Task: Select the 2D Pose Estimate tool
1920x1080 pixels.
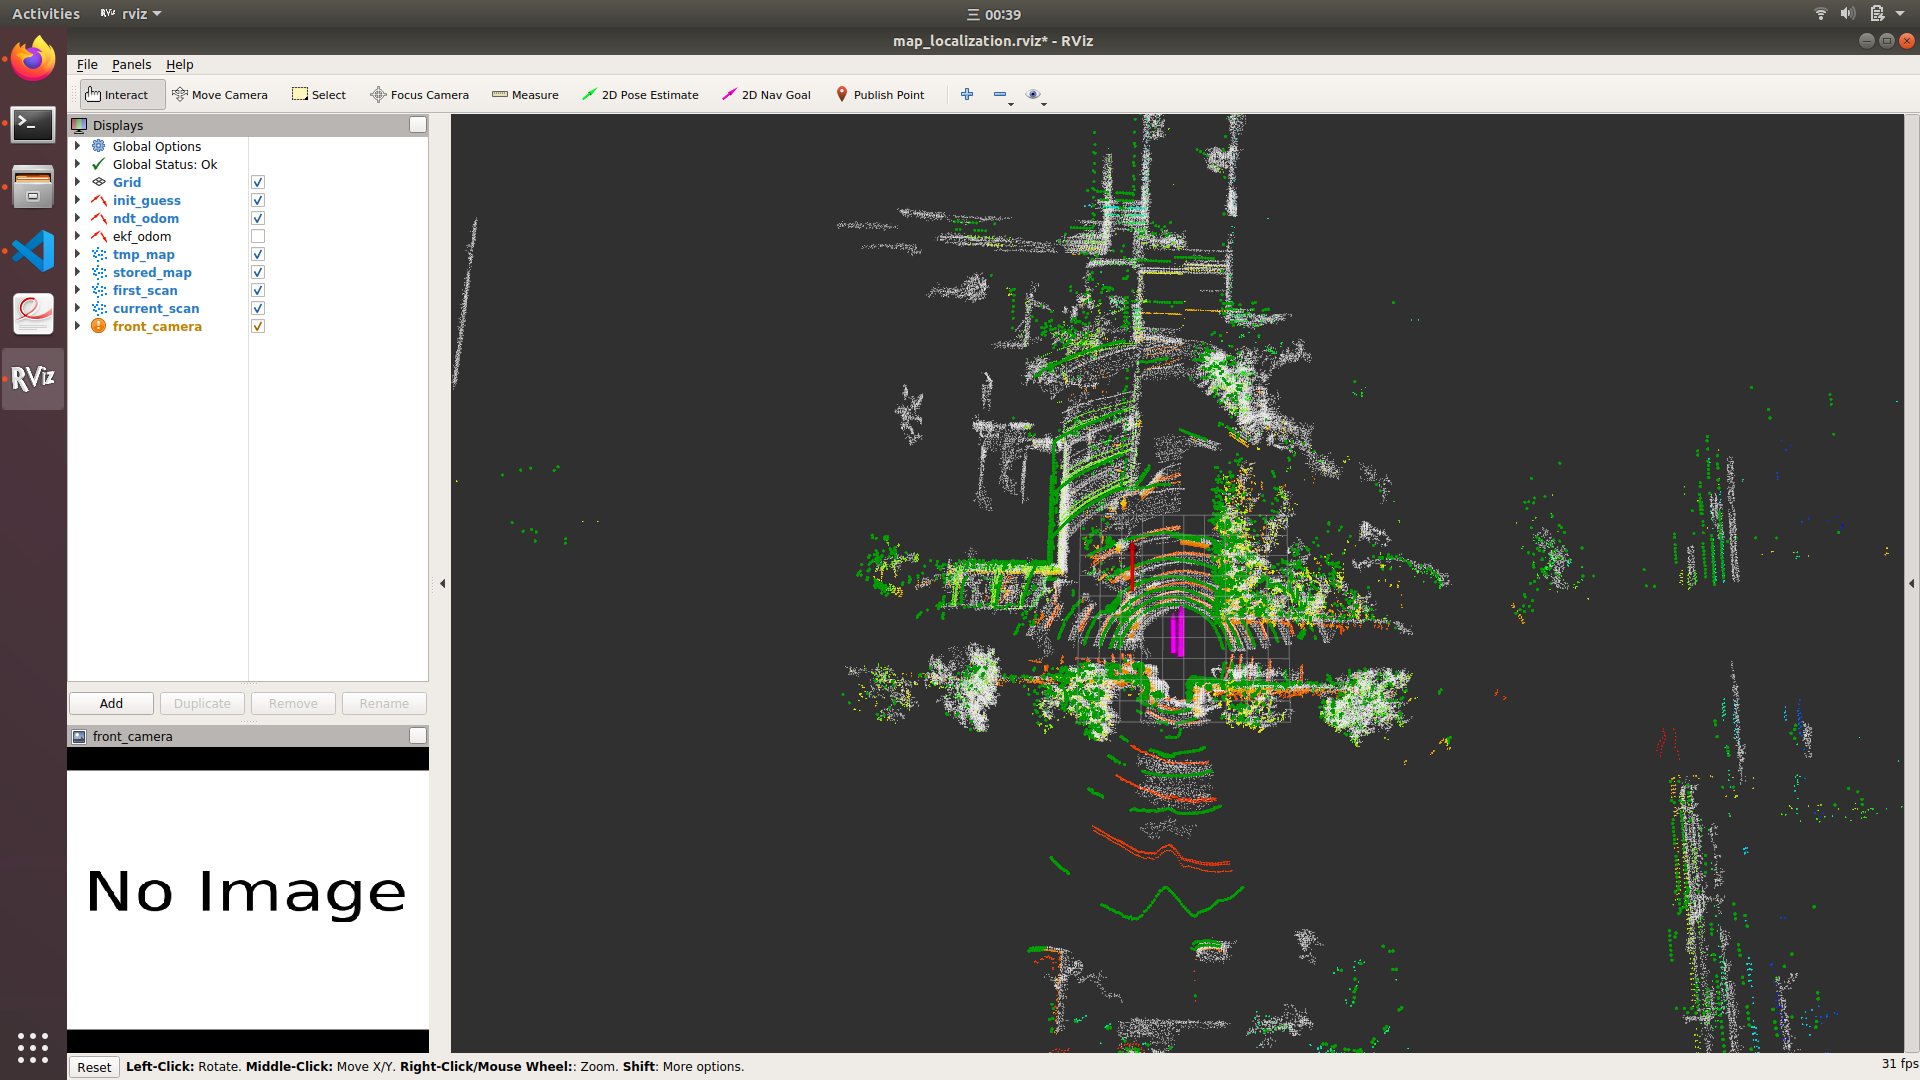Action: pos(640,94)
